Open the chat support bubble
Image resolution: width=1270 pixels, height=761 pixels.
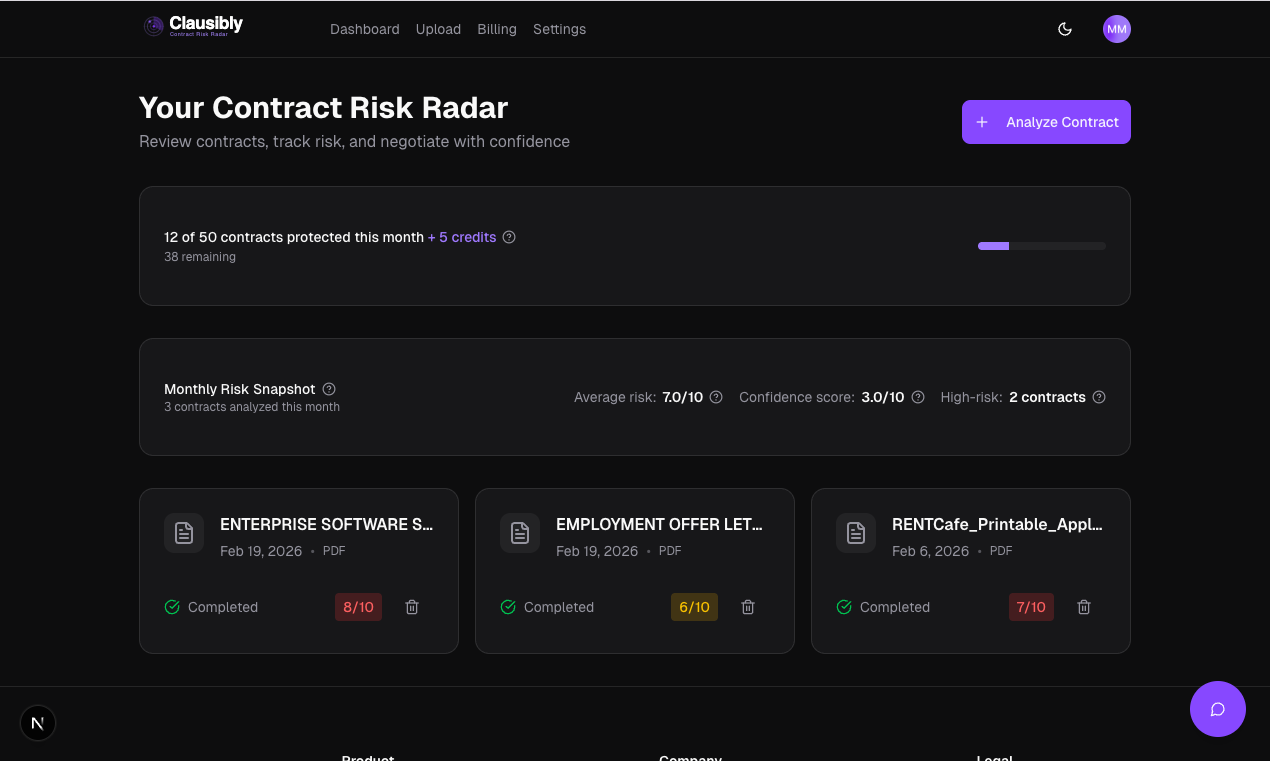coord(1217,709)
